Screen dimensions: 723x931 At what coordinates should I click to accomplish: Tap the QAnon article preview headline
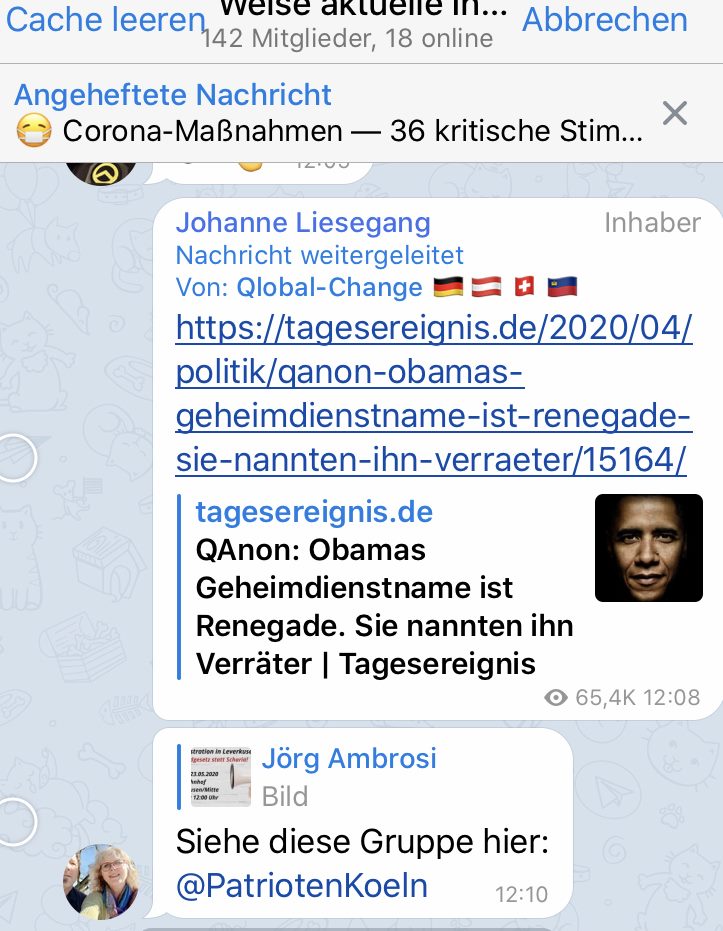pos(384,607)
